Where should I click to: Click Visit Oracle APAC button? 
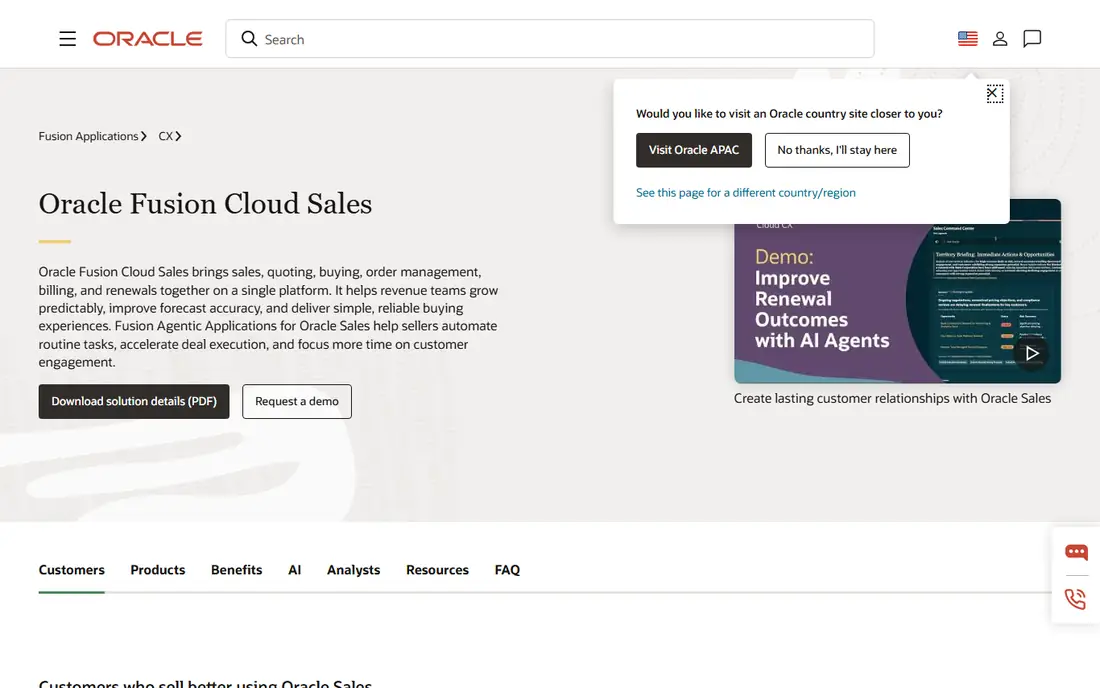[x=694, y=150]
